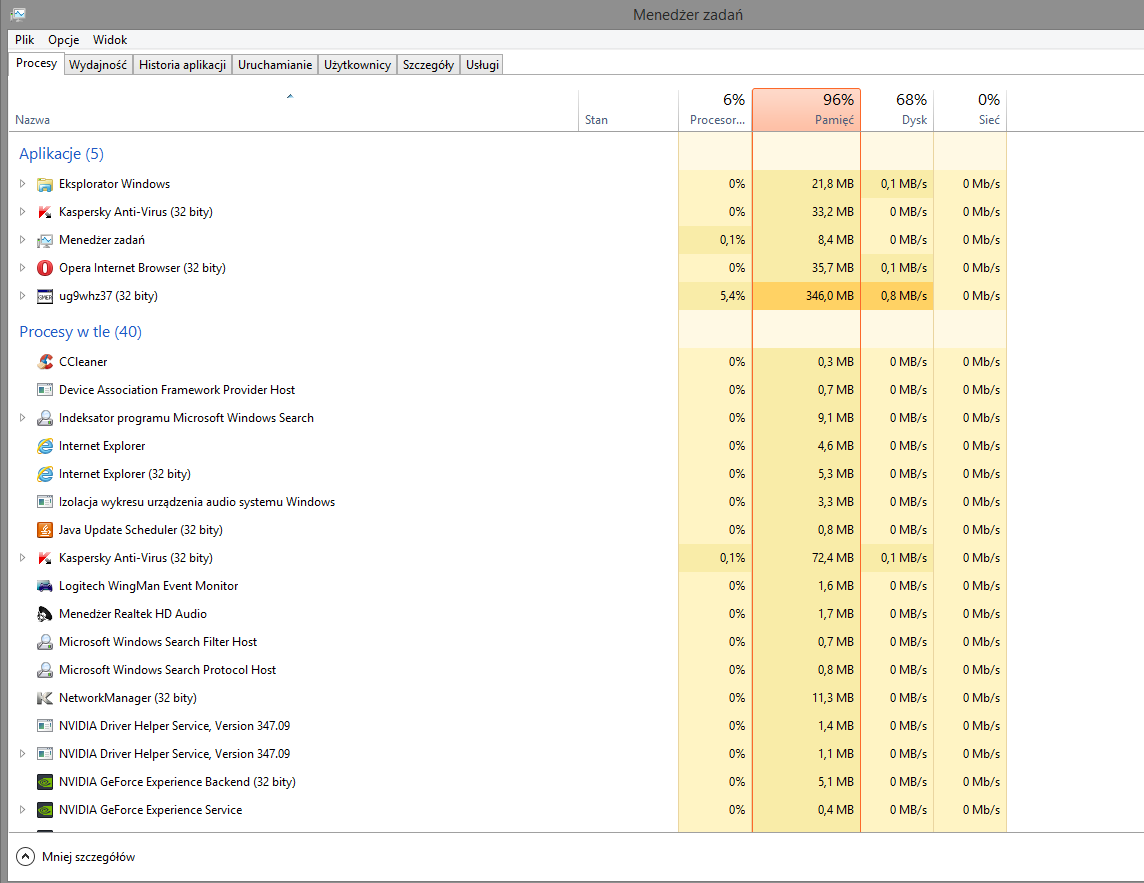Select the Java Update Scheduler (32 bity) name
Viewport: 1144px width, 883px height.
tap(141, 531)
